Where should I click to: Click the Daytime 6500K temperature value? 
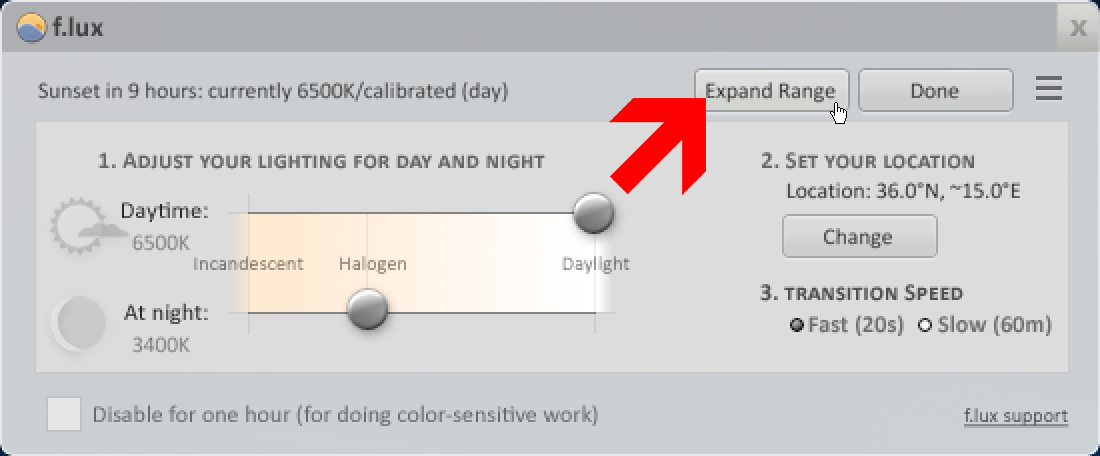(x=161, y=243)
